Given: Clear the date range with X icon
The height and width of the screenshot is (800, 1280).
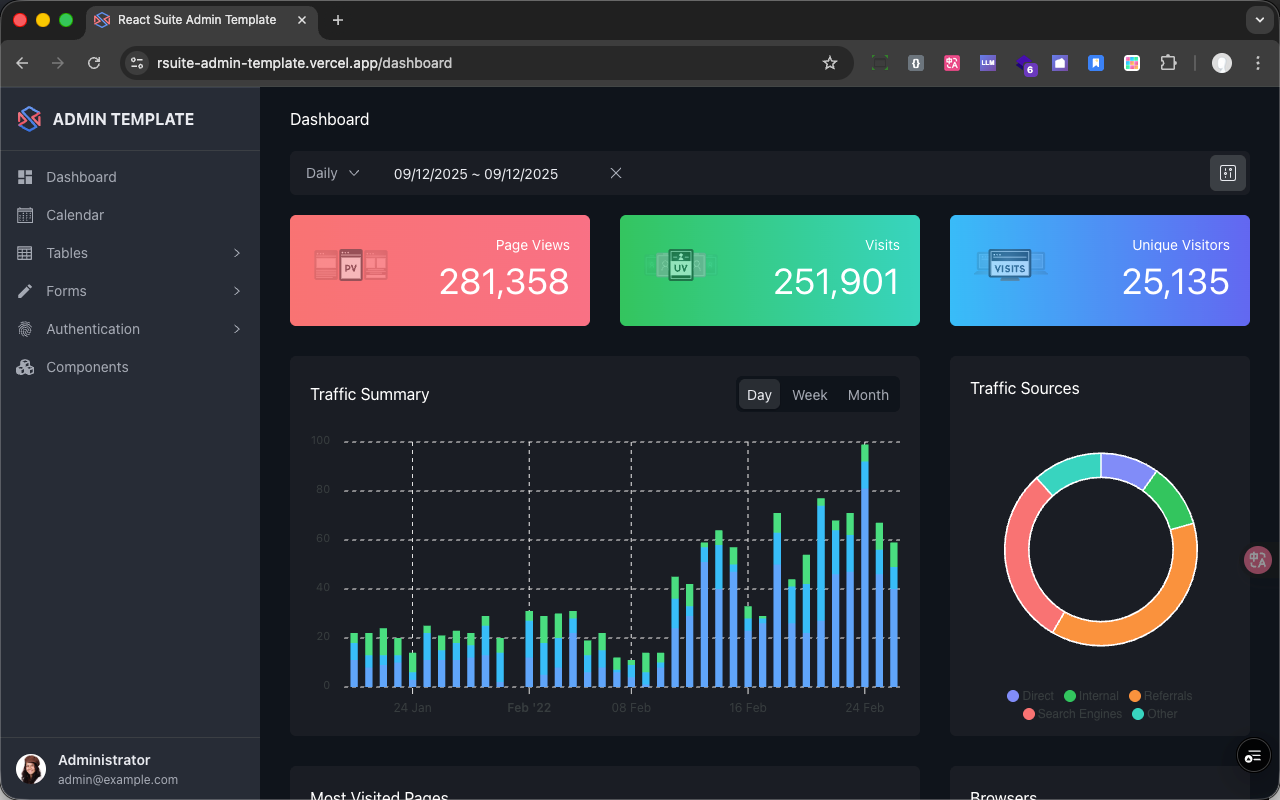Looking at the screenshot, I should pos(616,173).
